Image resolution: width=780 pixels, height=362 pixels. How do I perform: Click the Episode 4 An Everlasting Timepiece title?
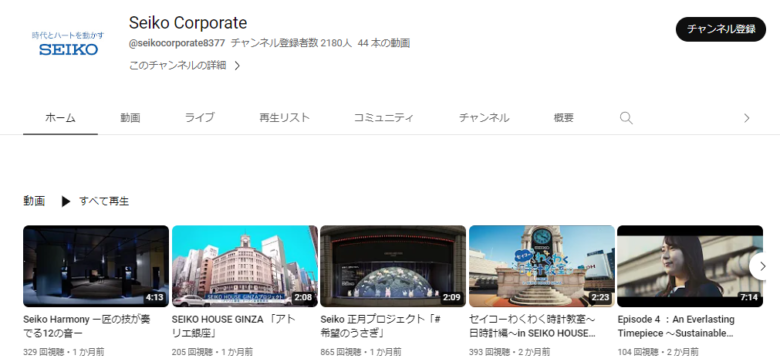677,326
